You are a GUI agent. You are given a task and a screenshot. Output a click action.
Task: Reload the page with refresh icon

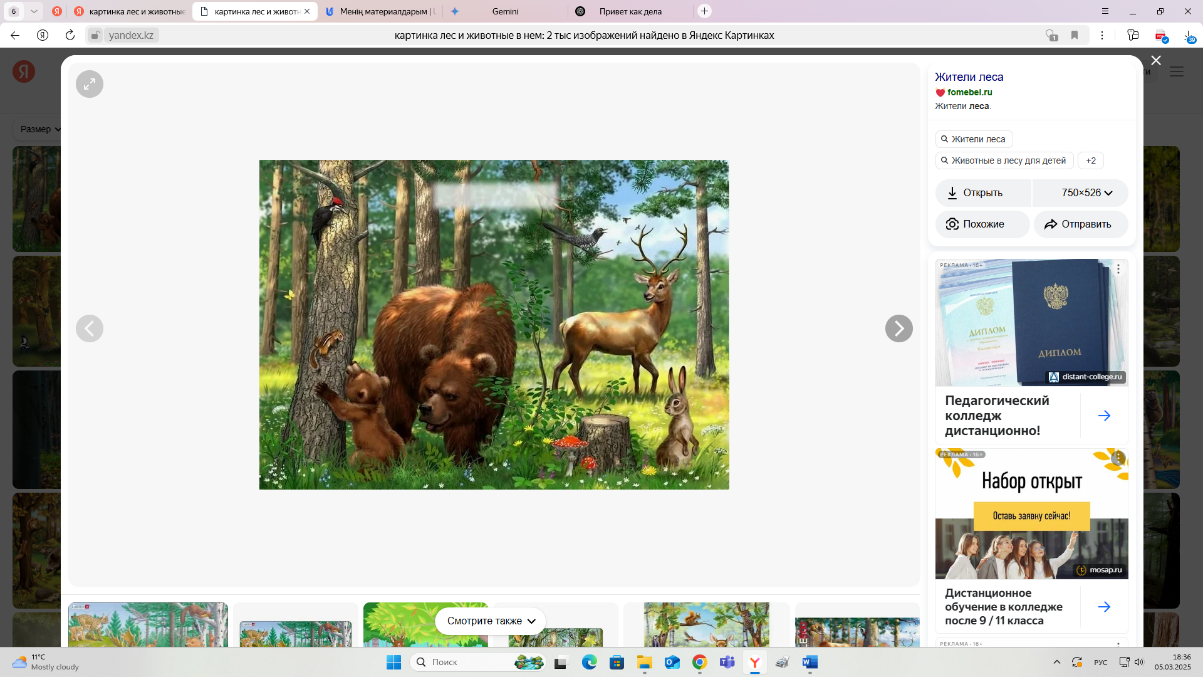pos(70,35)
